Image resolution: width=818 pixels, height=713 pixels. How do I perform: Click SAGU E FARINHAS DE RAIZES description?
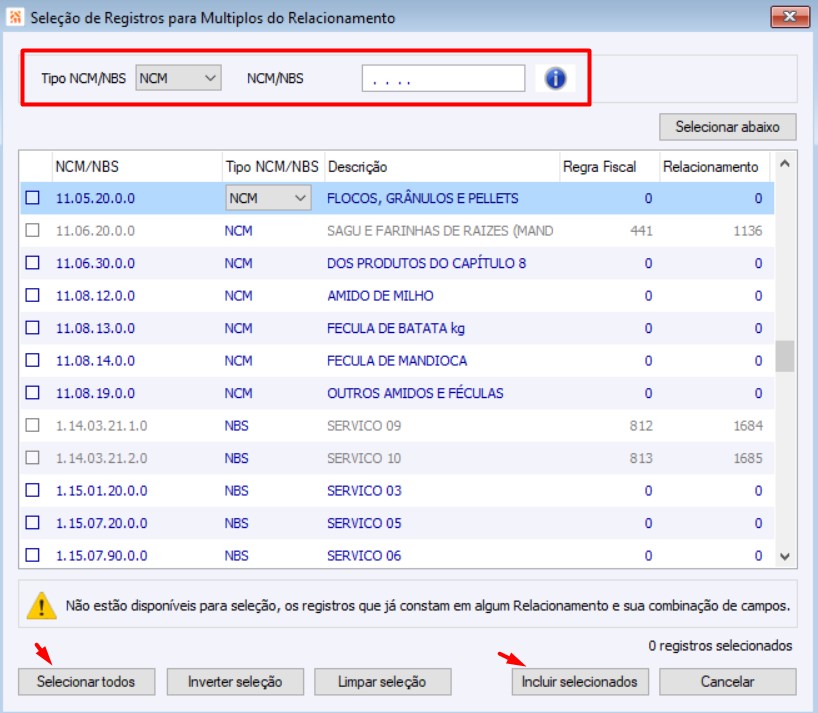440,231
